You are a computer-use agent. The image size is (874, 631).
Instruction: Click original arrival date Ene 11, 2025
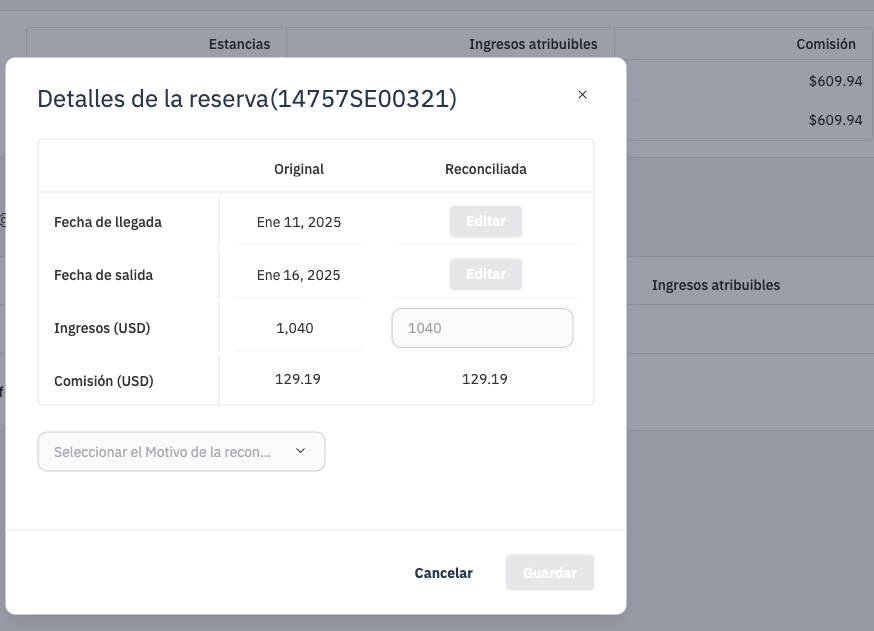pyautogui.click(x=299, y=222)
